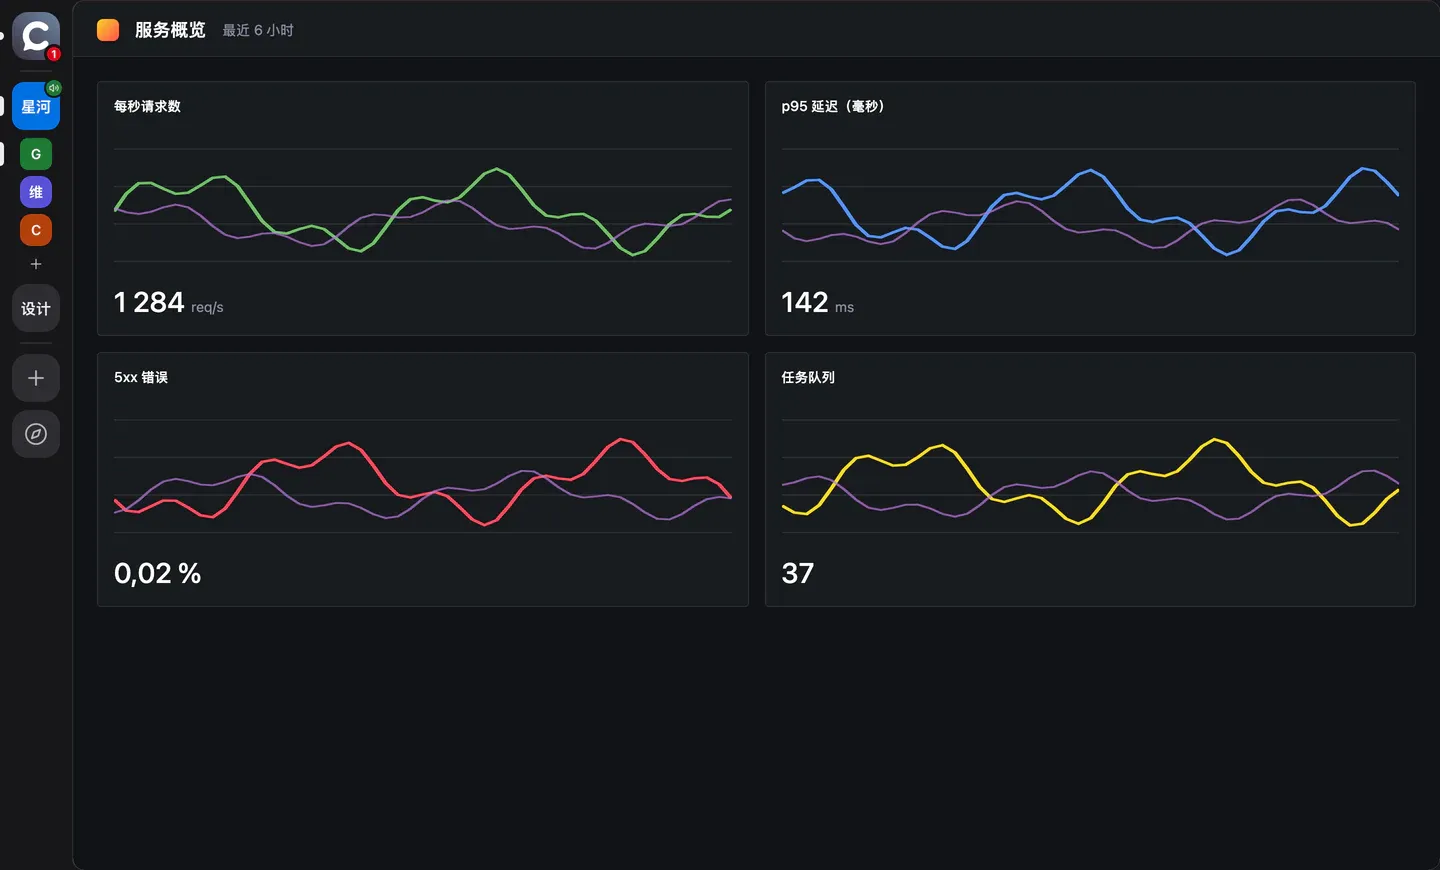Screen dimensions: 1440x870
Task: Switch to the green G server
Action: (36, 154)
